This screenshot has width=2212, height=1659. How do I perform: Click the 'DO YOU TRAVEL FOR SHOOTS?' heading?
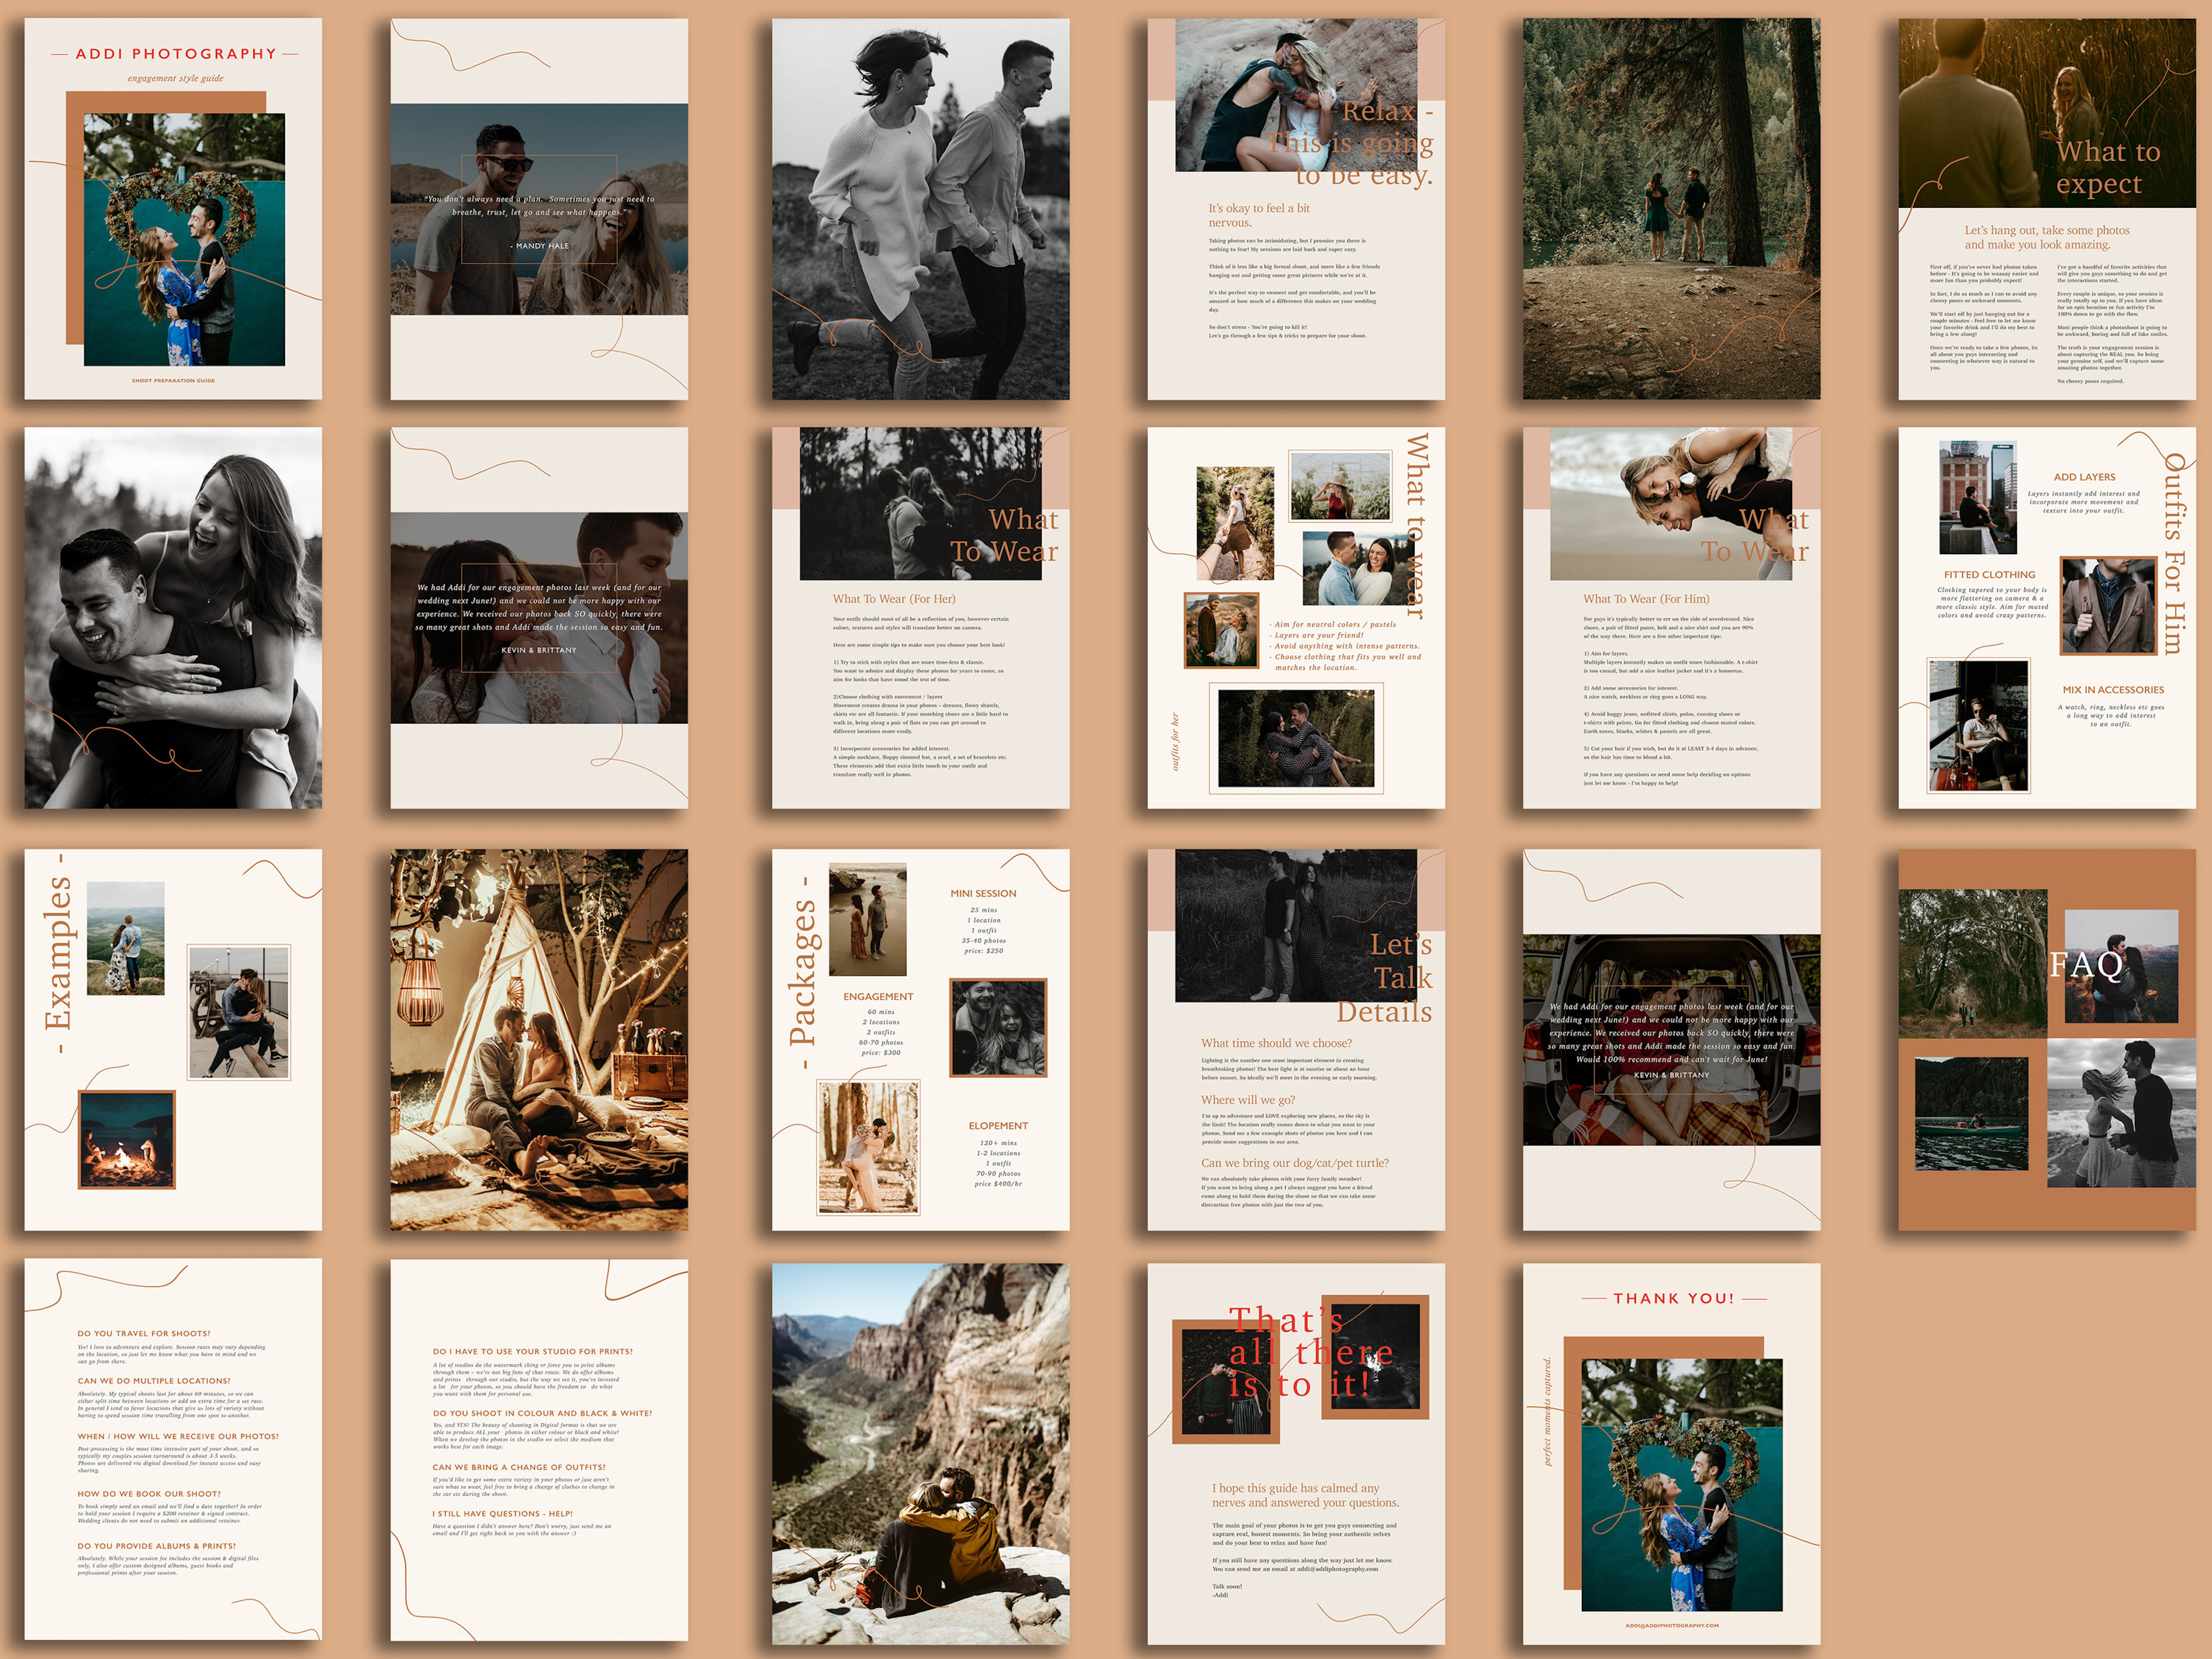[144, 1333]
